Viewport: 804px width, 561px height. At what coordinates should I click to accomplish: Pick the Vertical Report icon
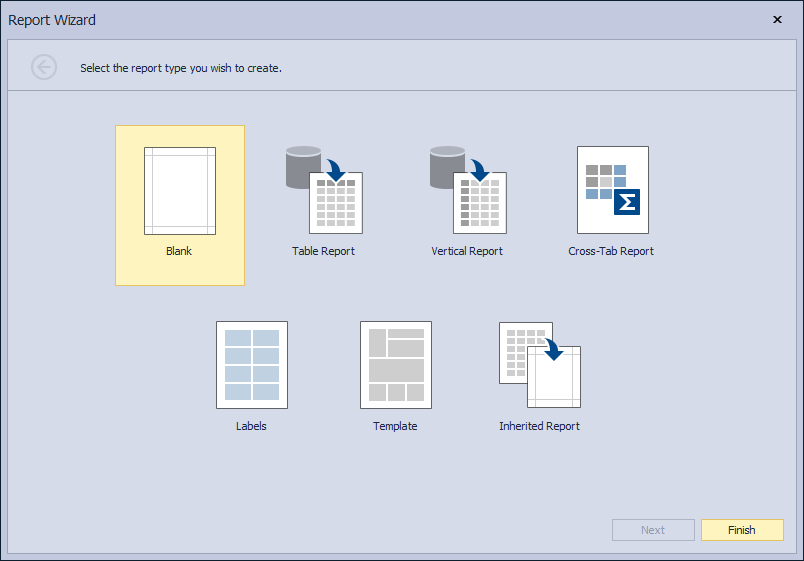tap(468, 190)
